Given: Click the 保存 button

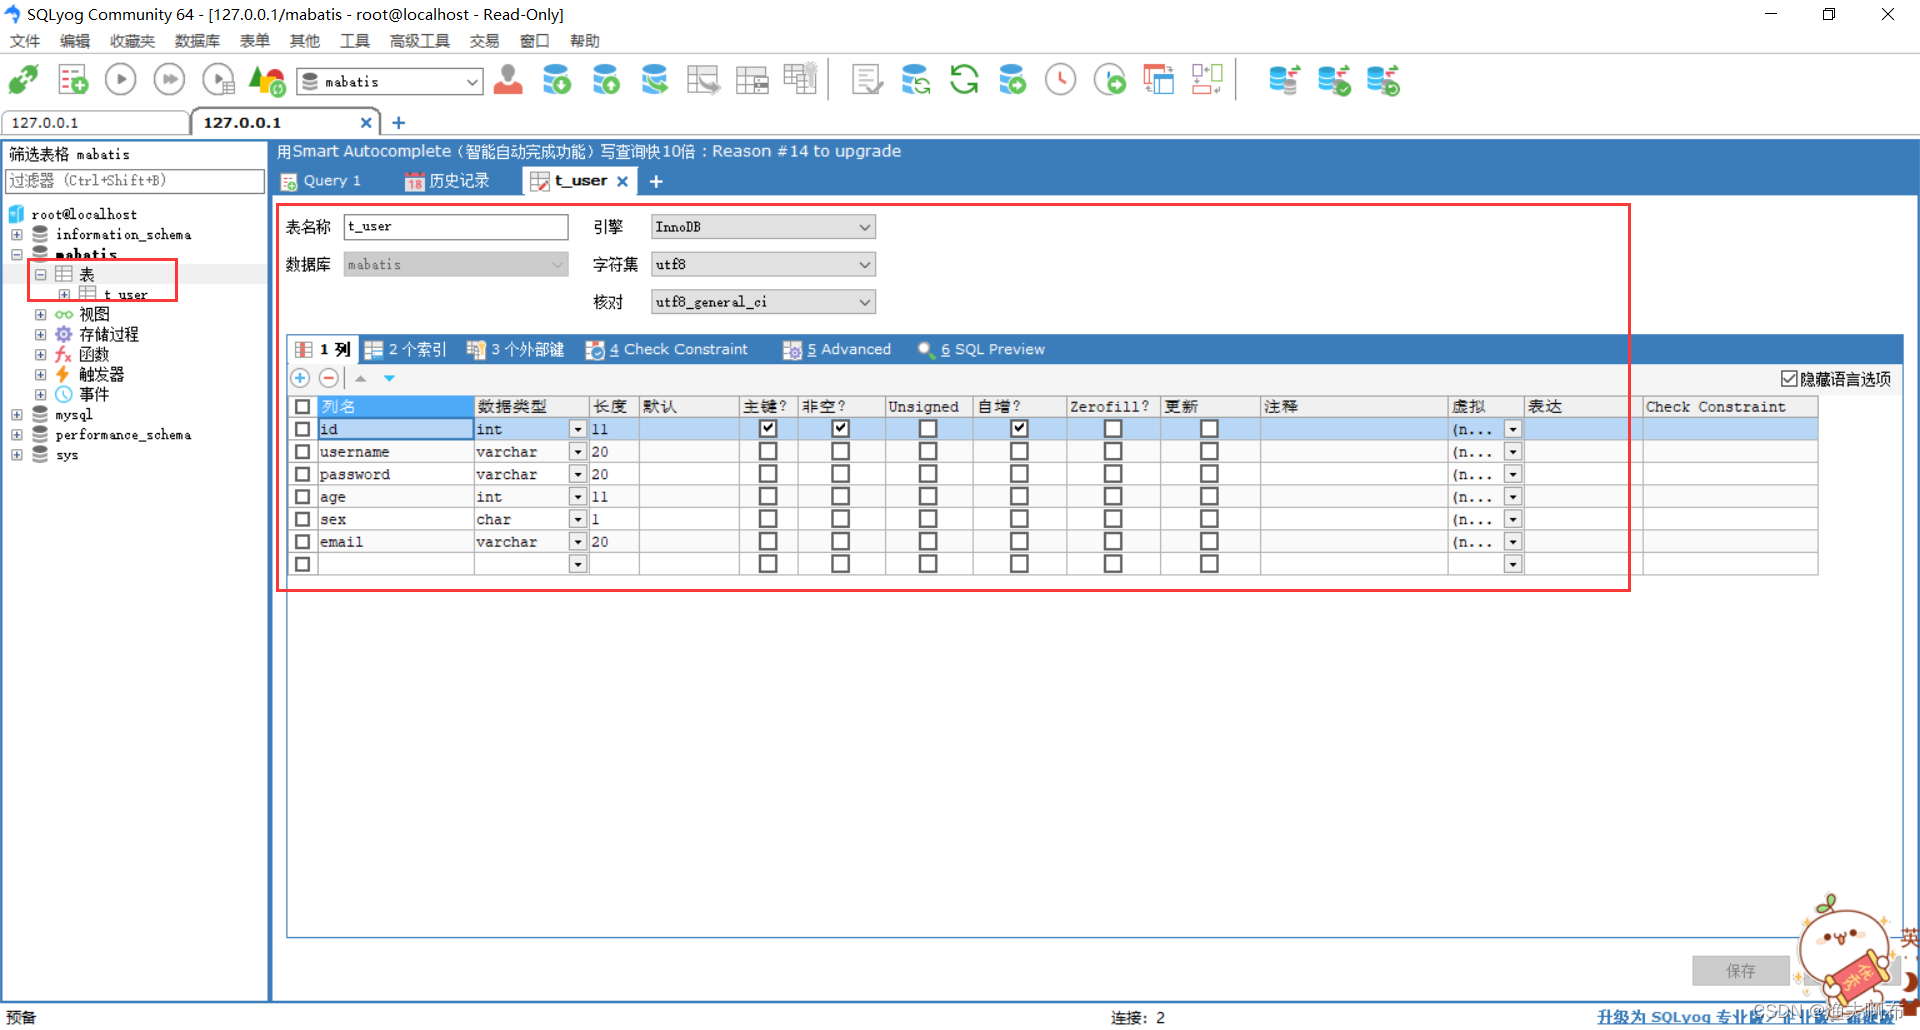Looking at the screenshot, I should click(x=1741, y=970).
